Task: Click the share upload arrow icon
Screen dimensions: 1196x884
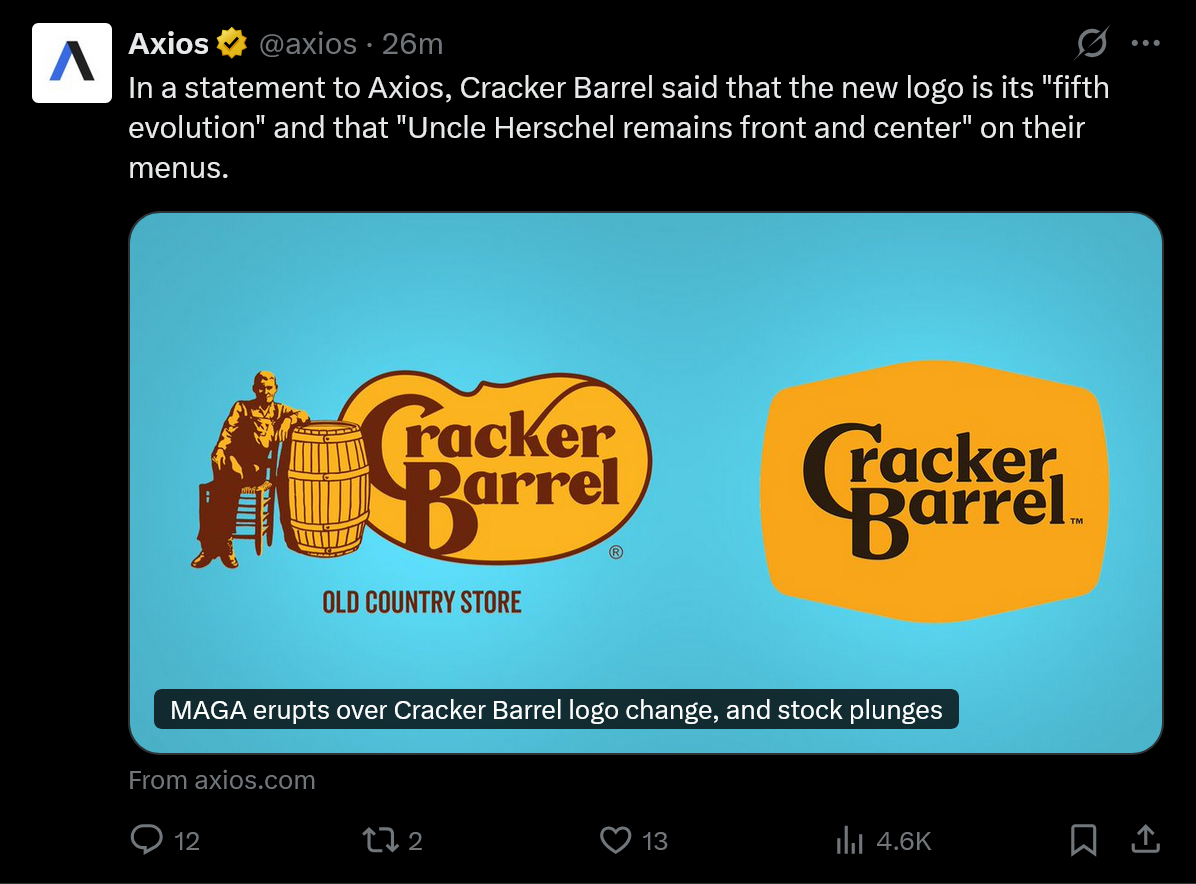Action: click(1145, 839)
